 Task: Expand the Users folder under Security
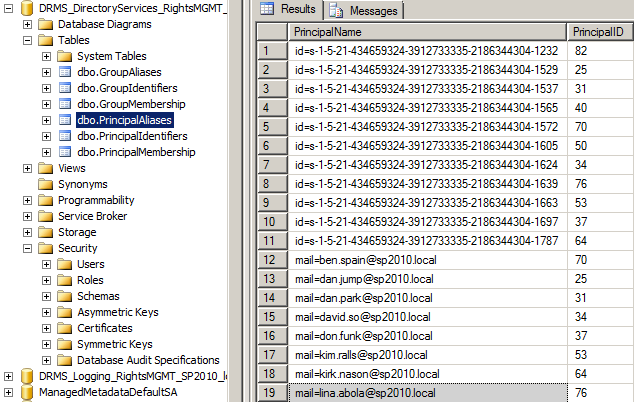click(47, 264)
